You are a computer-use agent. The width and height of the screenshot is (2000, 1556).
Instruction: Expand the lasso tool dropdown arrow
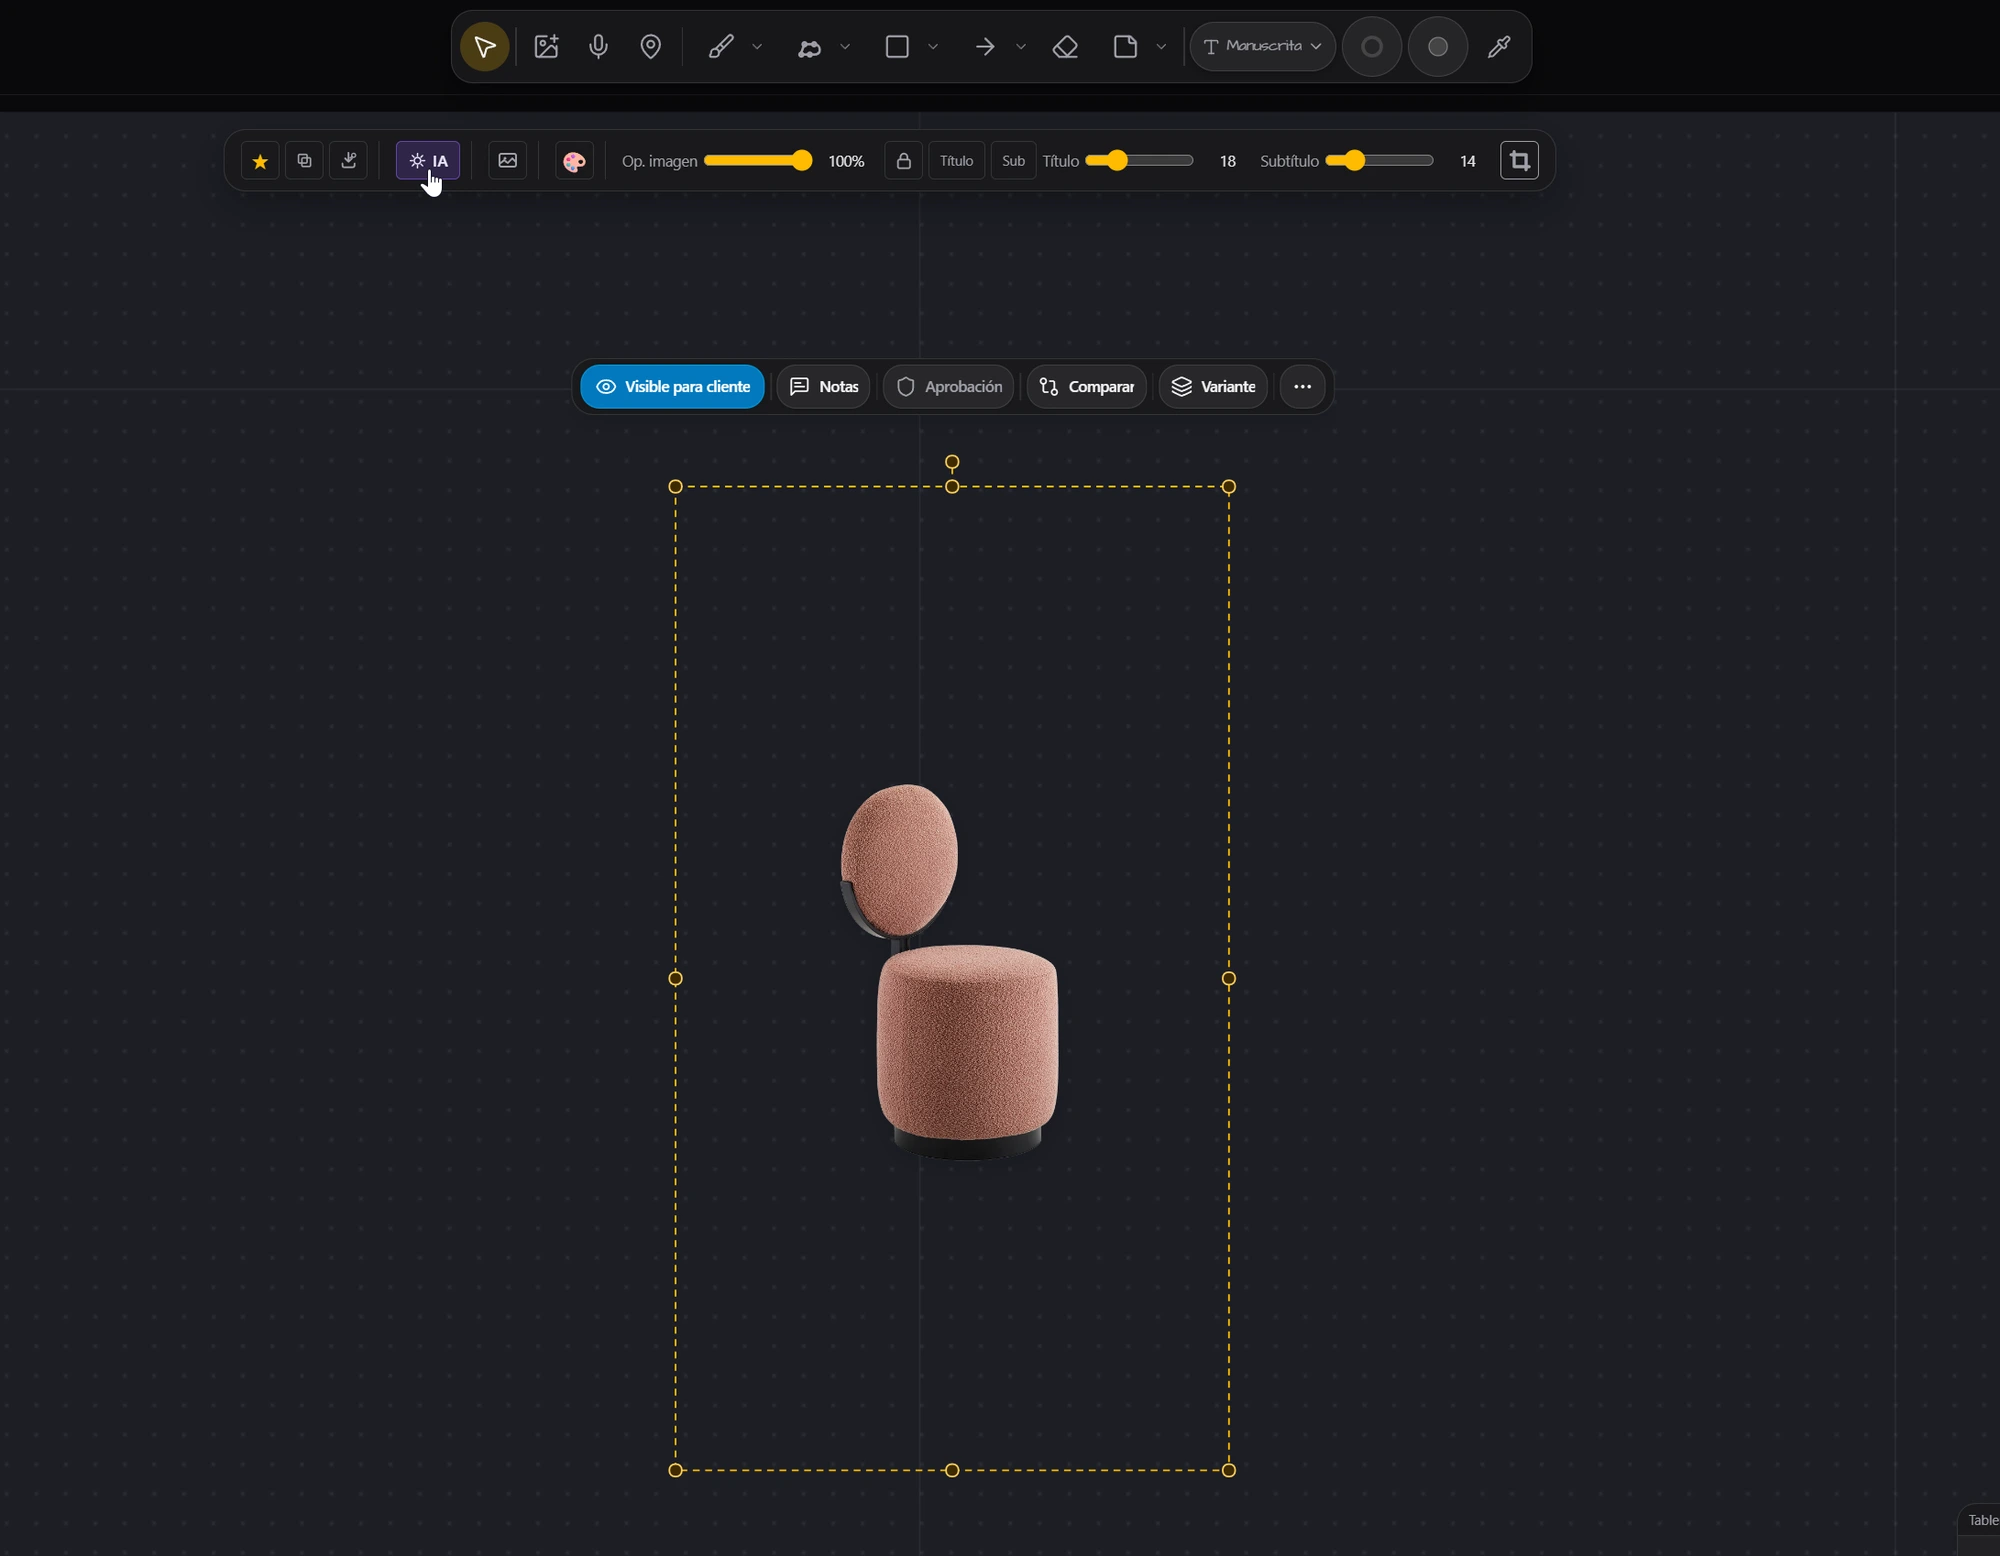(845, 47)
